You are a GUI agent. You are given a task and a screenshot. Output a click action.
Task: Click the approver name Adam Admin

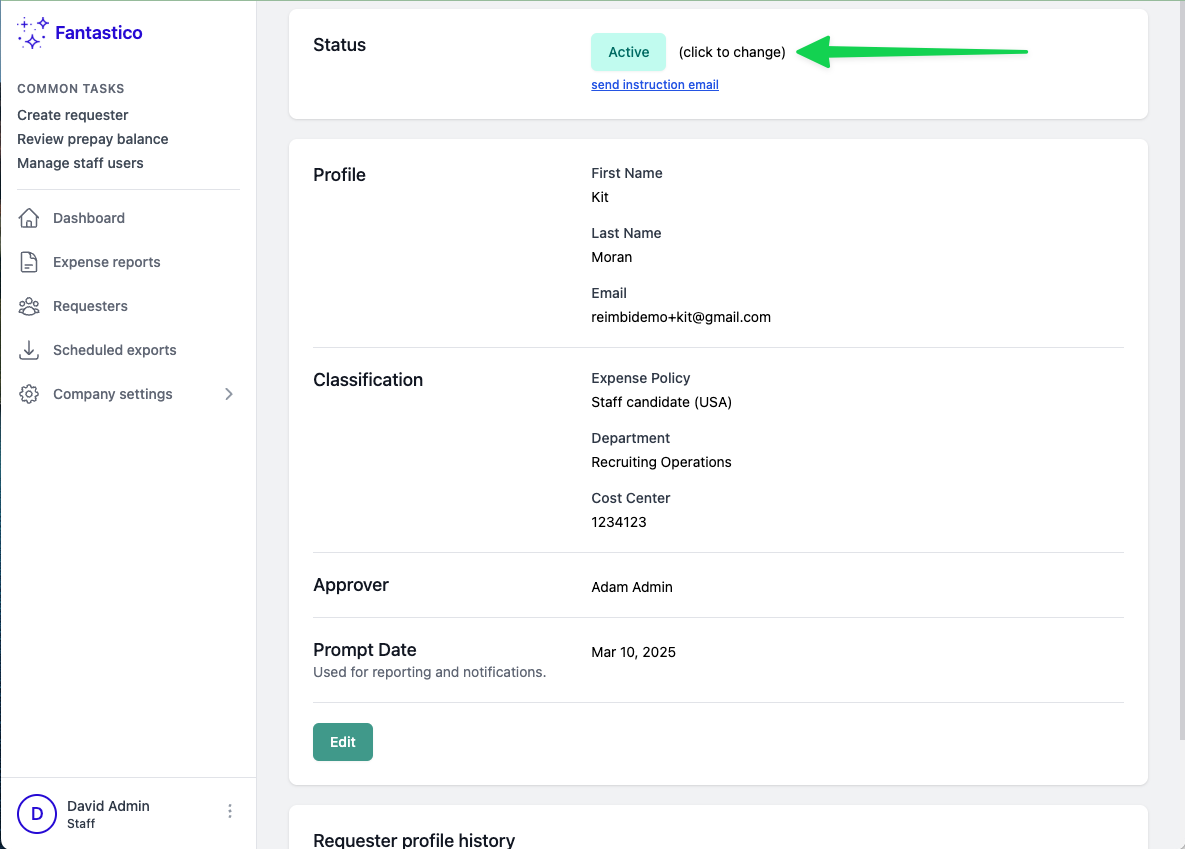632,587
